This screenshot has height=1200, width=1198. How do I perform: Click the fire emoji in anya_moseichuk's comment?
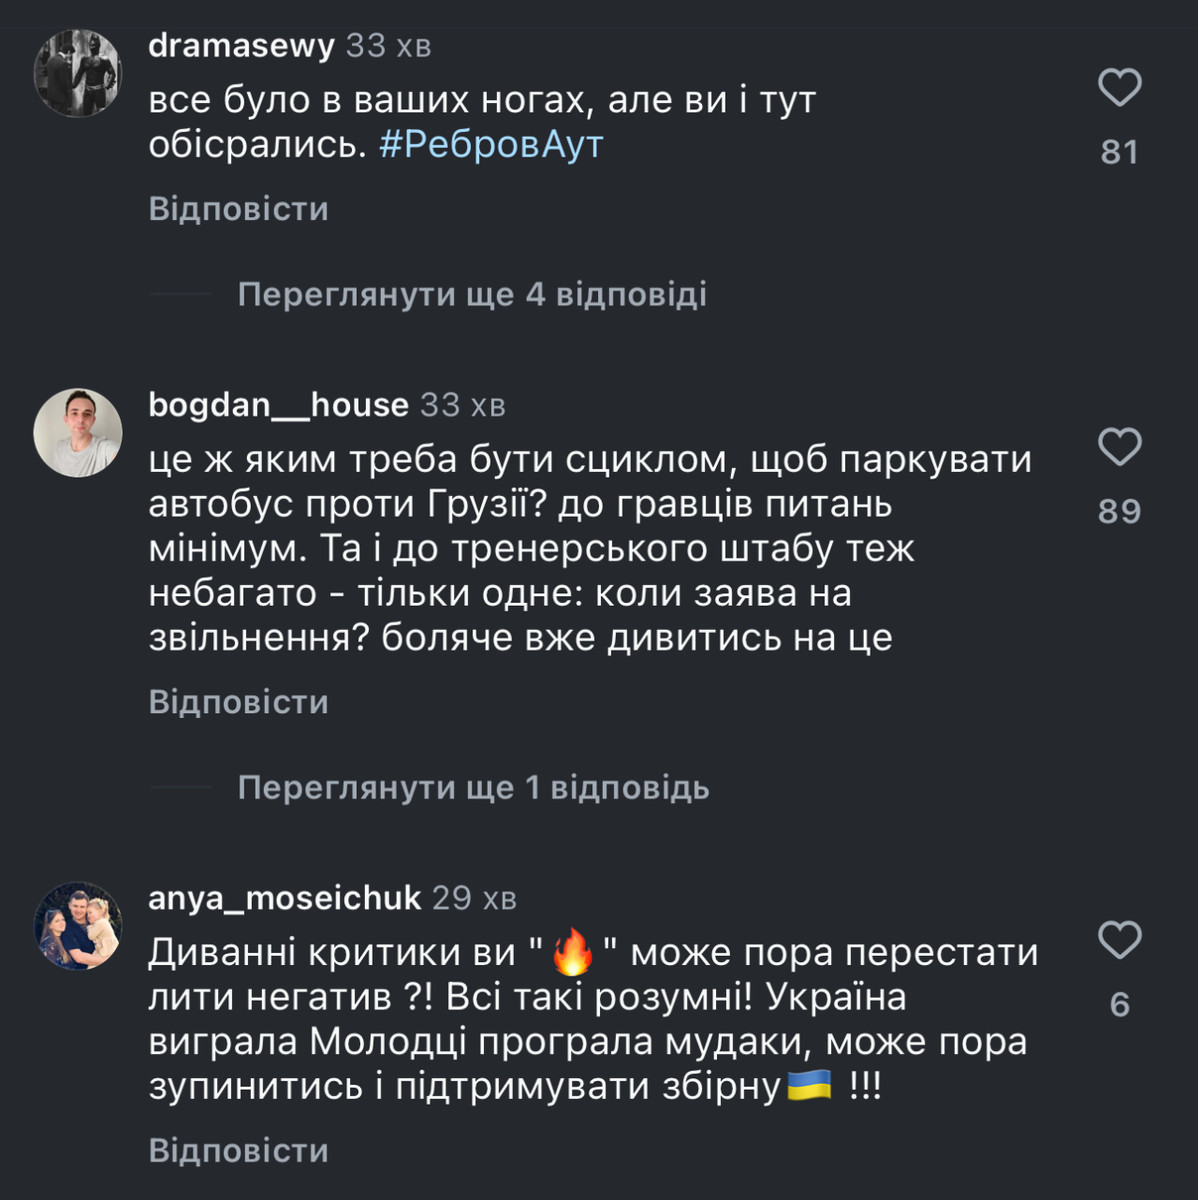coord(573,952)
